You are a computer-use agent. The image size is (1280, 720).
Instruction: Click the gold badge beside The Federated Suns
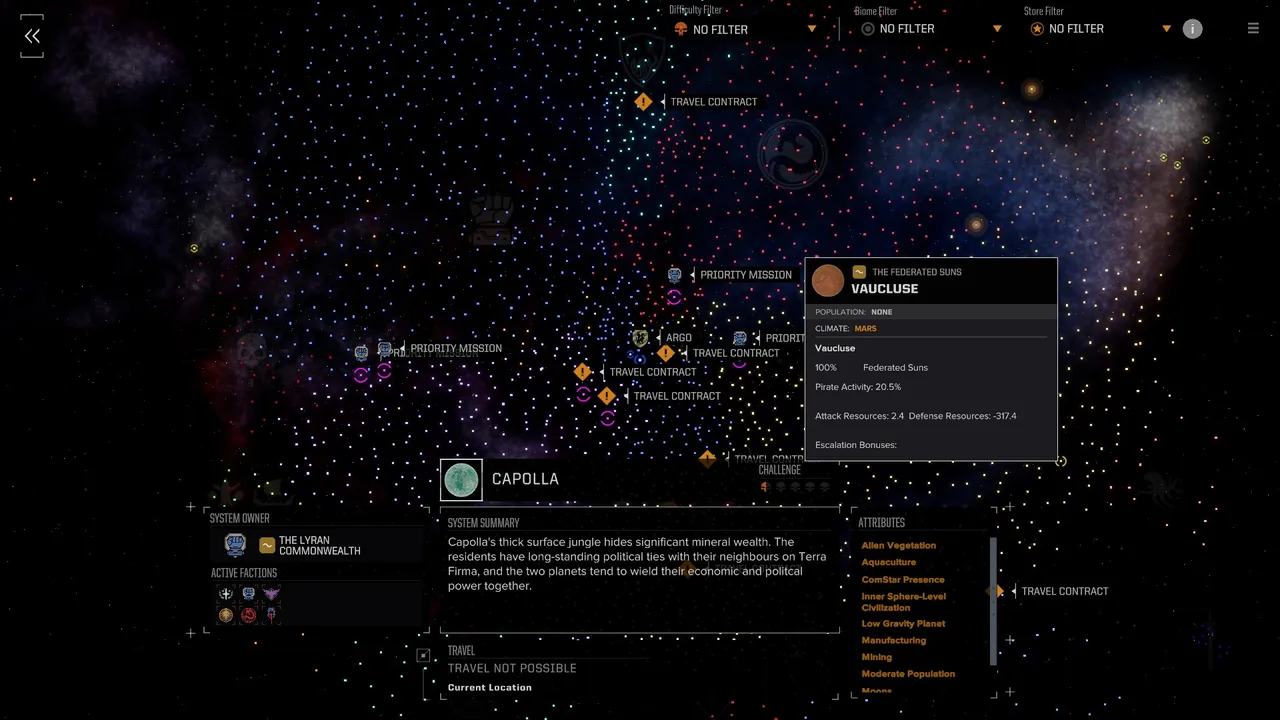(x=859, y=272)
